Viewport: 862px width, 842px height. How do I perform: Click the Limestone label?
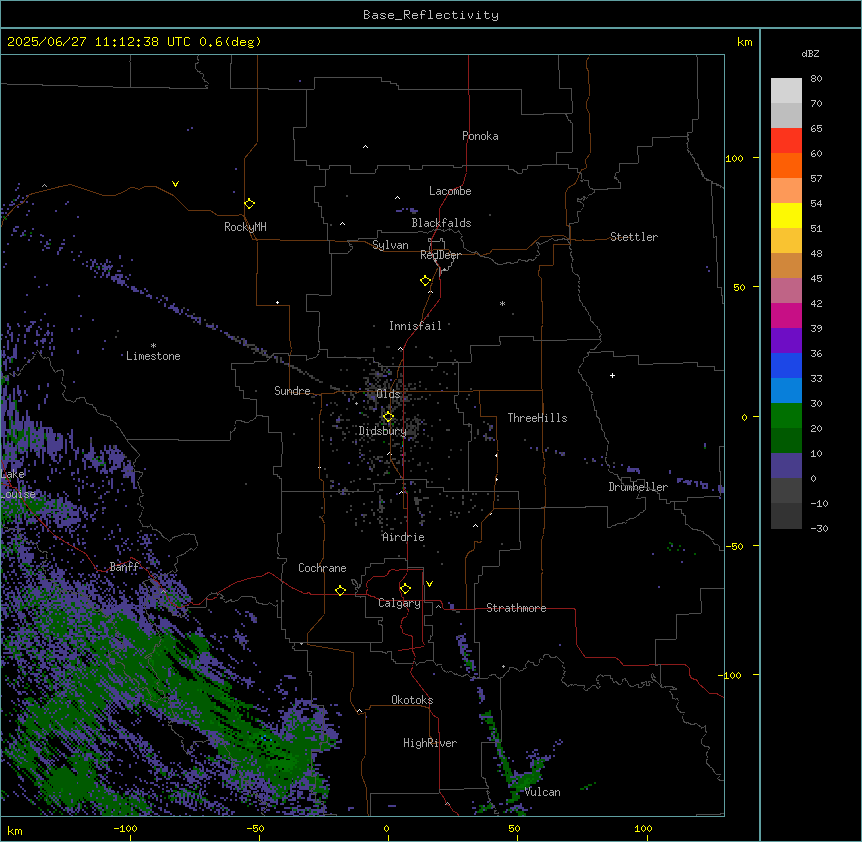153,356
